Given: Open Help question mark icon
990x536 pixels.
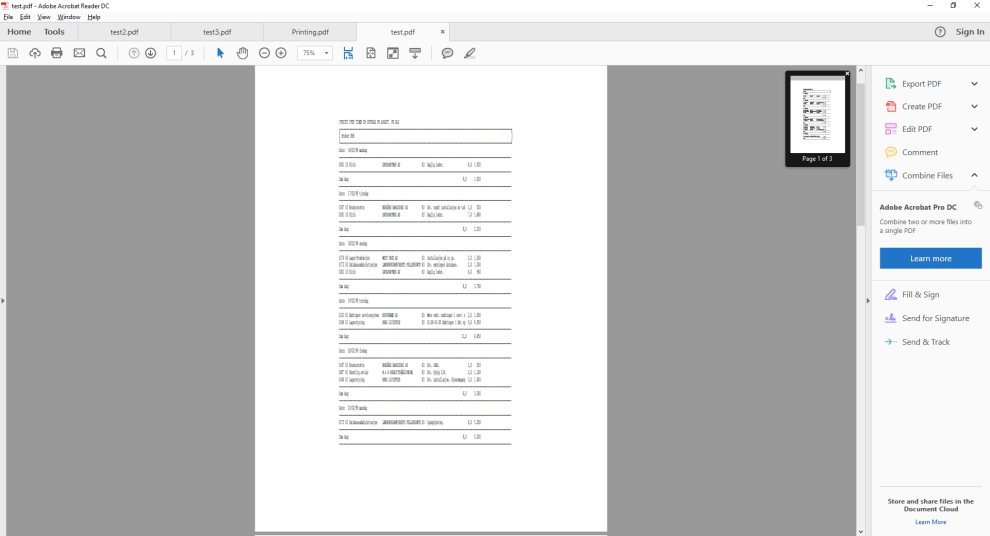Looking at the screenshot, I should (940, 32).
